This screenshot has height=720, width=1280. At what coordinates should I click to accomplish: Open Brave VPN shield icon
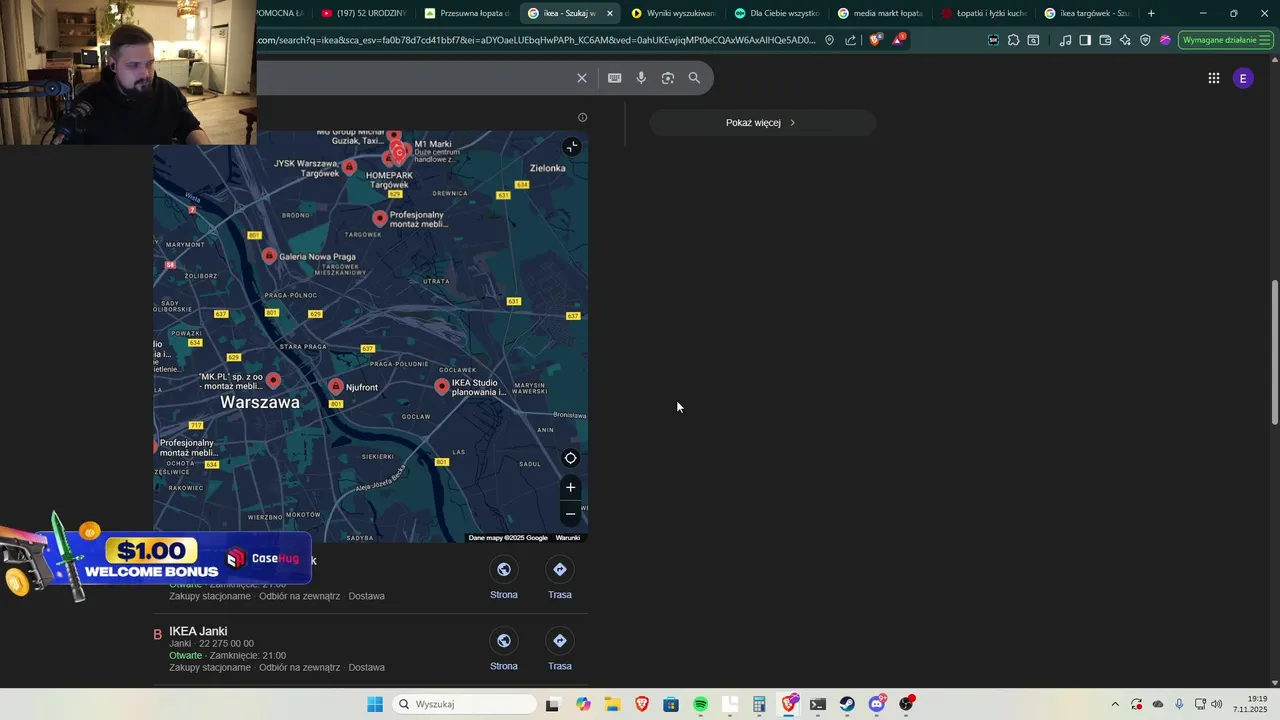coord(1145,40)
